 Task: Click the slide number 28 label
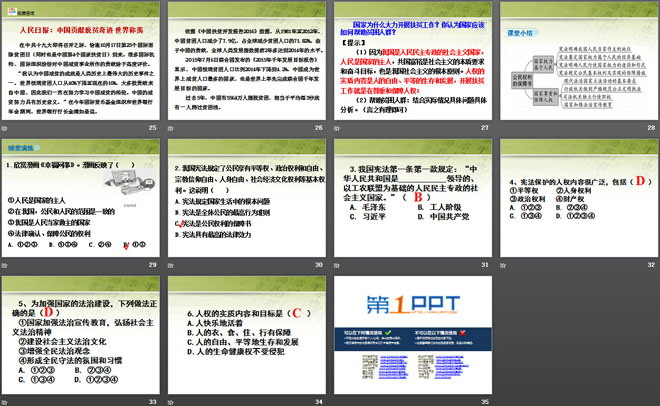pos(651,127)
